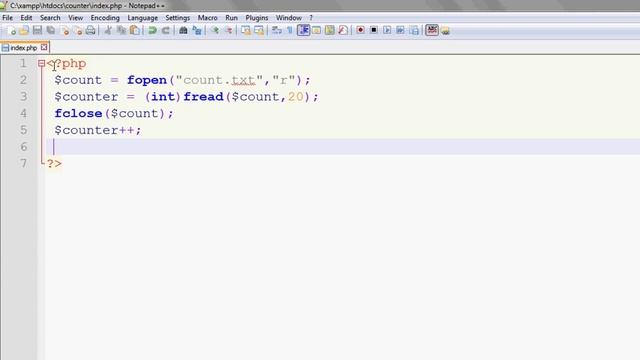This screenshot has height=360, width=640.
Task: Close the index.php tab
Action: 44,47
